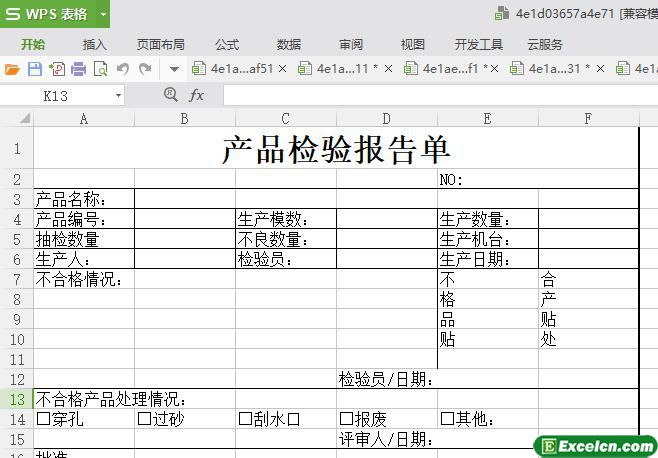Select column B header
658x458 pixels.
coord(185,119)
